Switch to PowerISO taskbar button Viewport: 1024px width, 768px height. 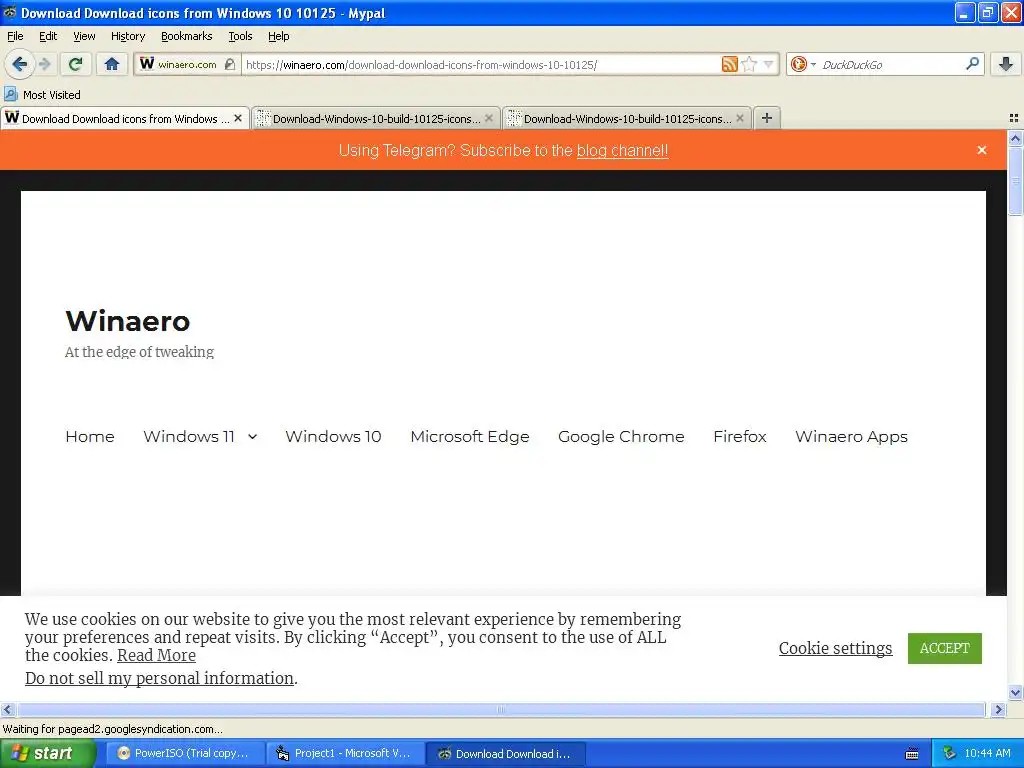click(x=185, y=753)
